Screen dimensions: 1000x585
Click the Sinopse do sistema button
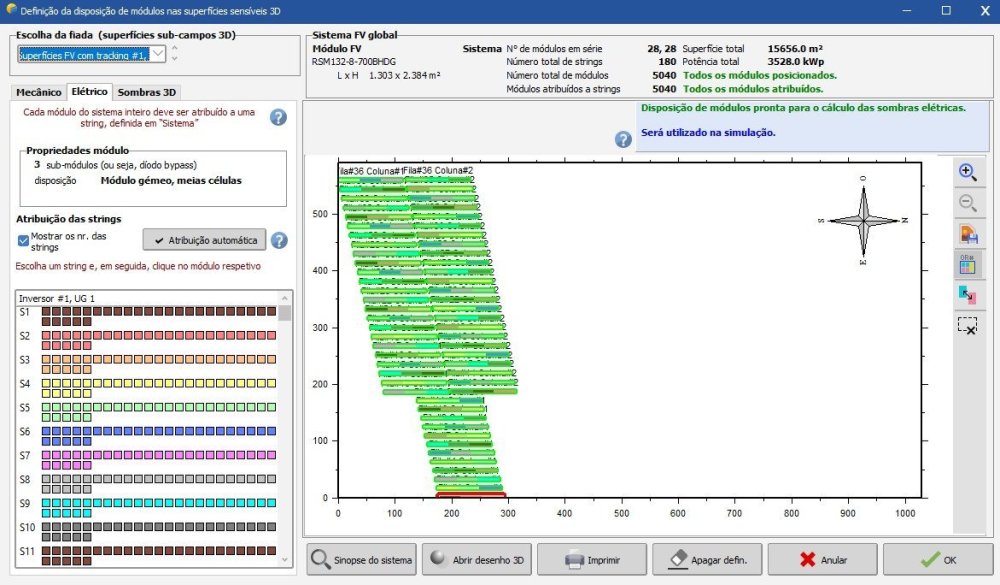[x=363, y=560]
